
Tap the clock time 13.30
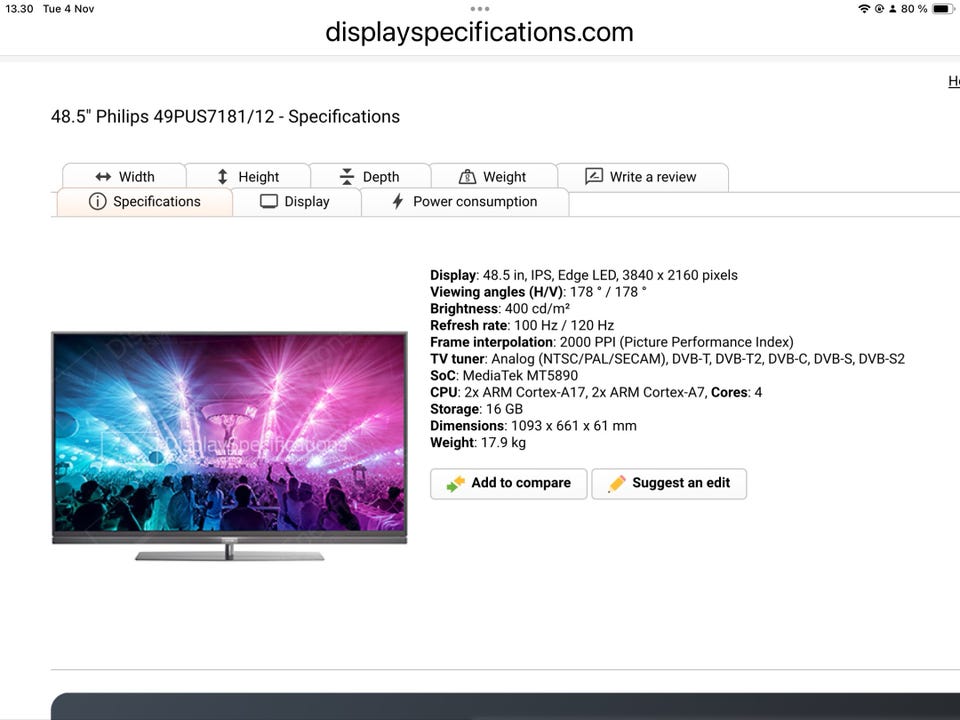[x=19, y=9]
